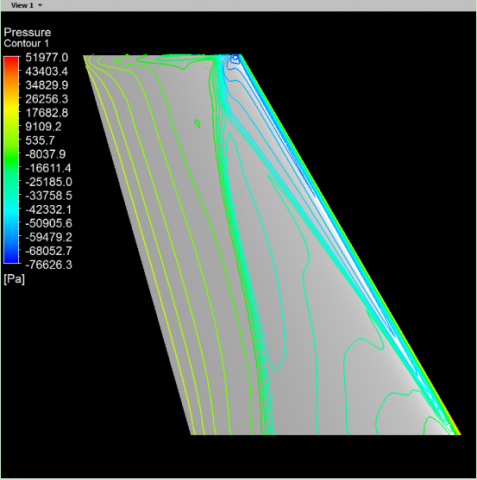Select legend value -8037.9

point(46,154)
